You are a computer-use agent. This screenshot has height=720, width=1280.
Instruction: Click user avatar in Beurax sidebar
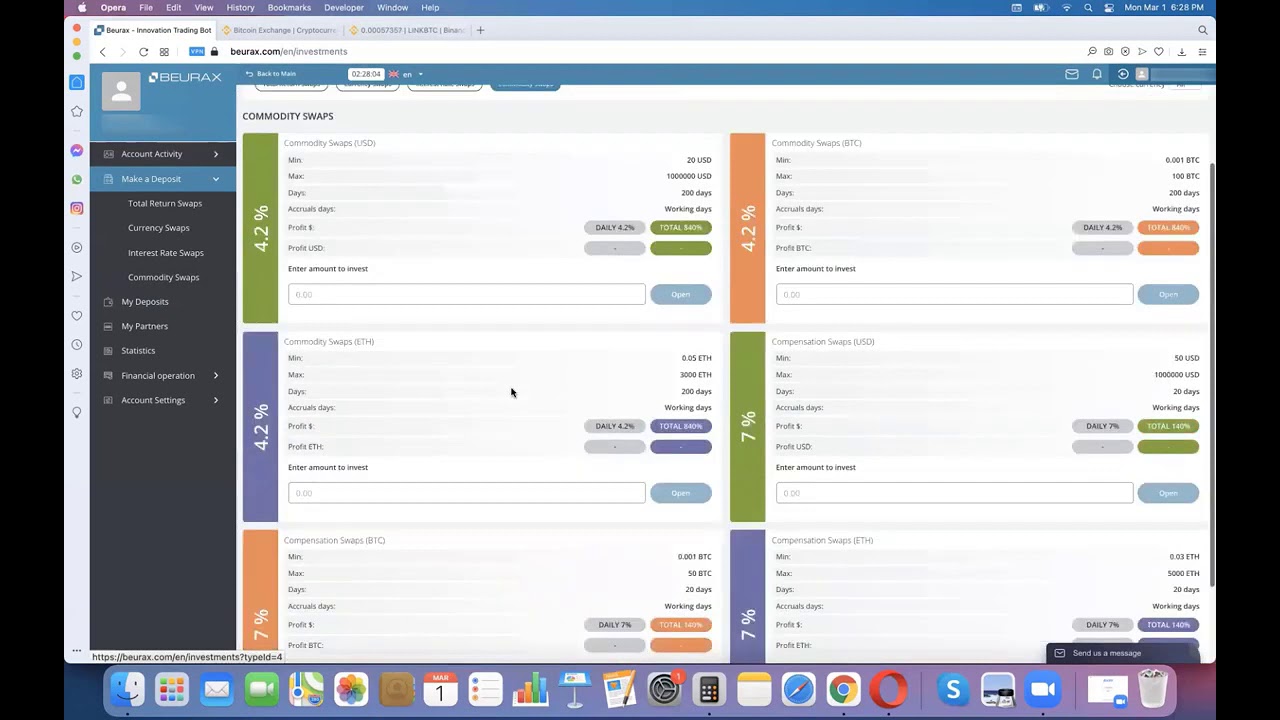pyautogui.click(x=121, y=92)
